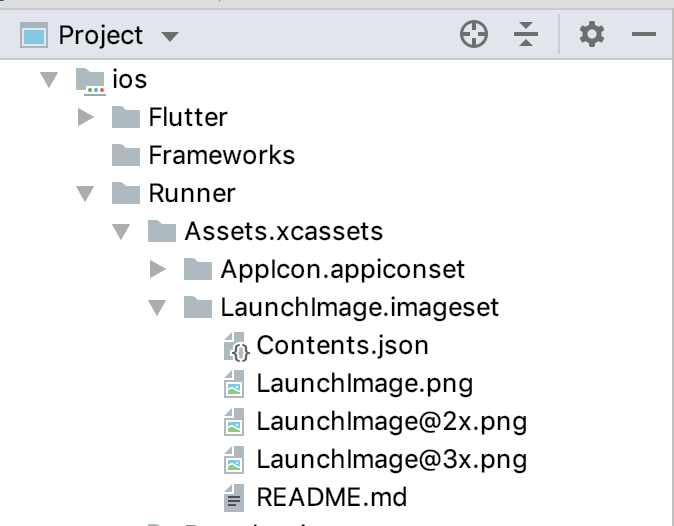Select the LaunchImage@2x.png file
674x526 pixels.
391,421
